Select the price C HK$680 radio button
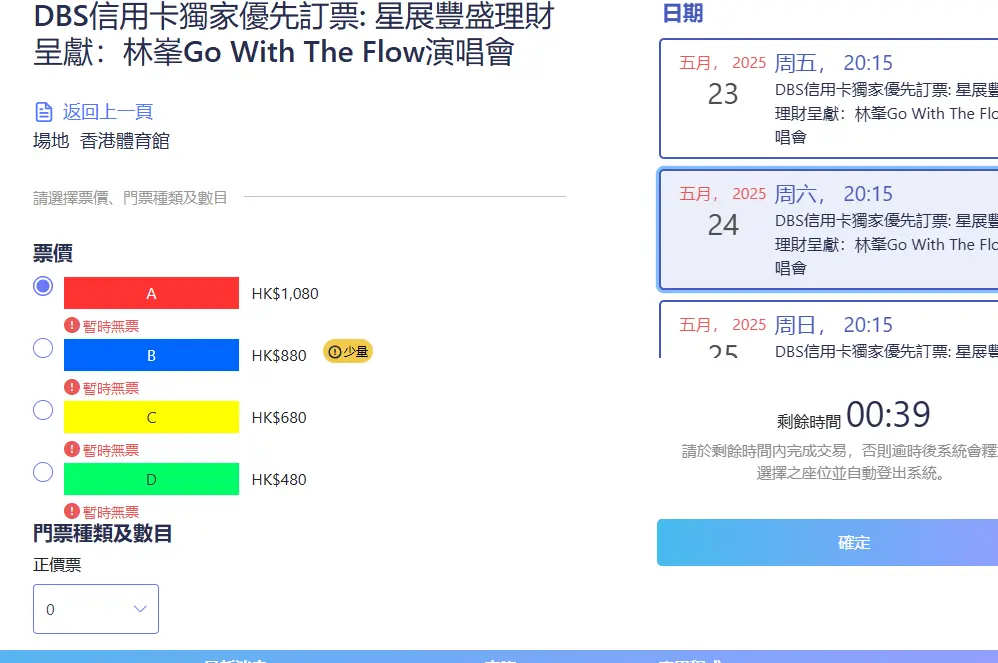The width and height of the screenshot is (998, 663). (x=43, y=410)
